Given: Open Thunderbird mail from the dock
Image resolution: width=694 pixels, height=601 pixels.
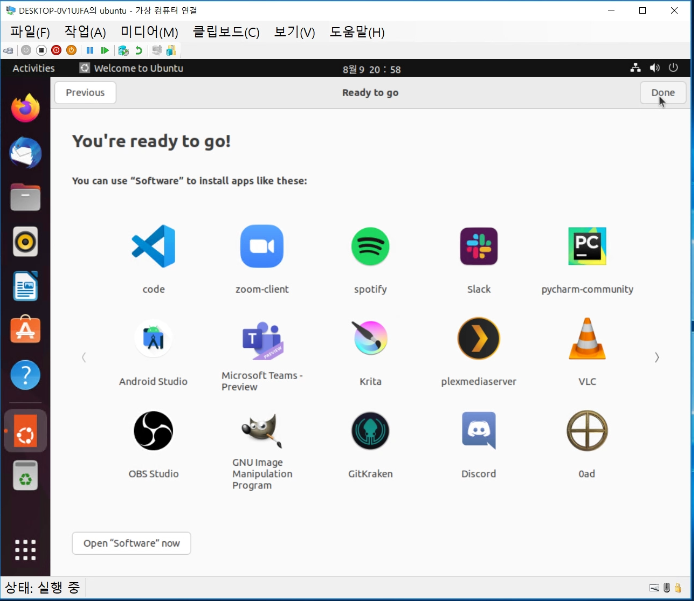Looking at the screenshot, I should tap(25, 153).
